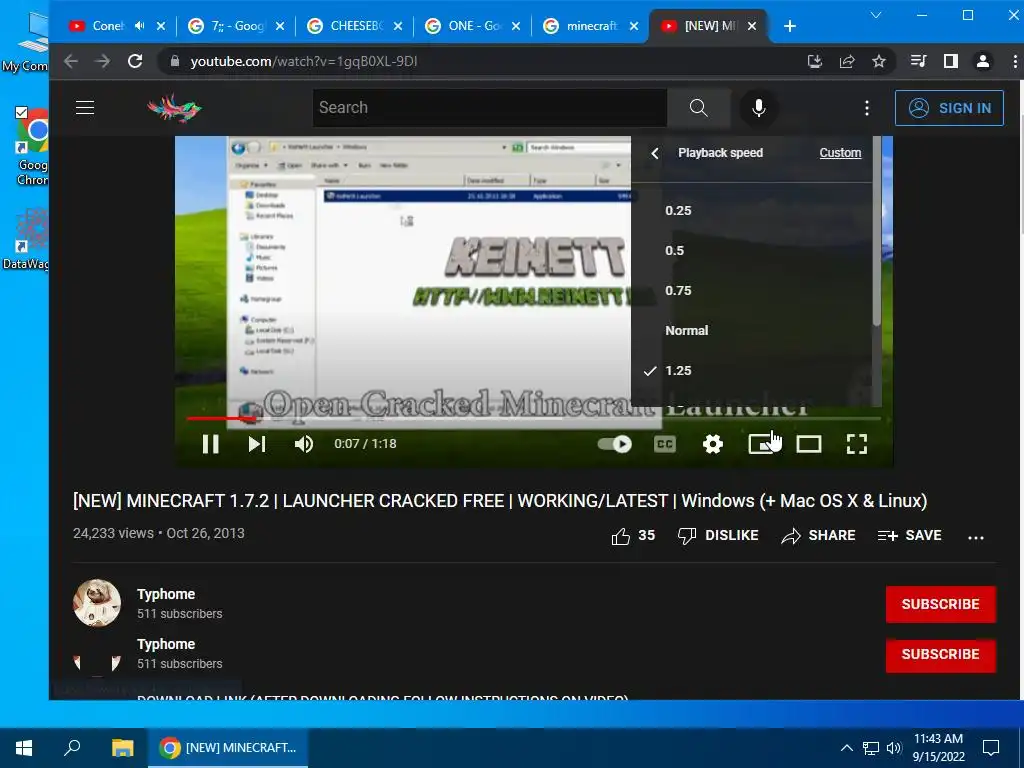Mute the audio-playing Conel tab

click(x=139, y=26)
